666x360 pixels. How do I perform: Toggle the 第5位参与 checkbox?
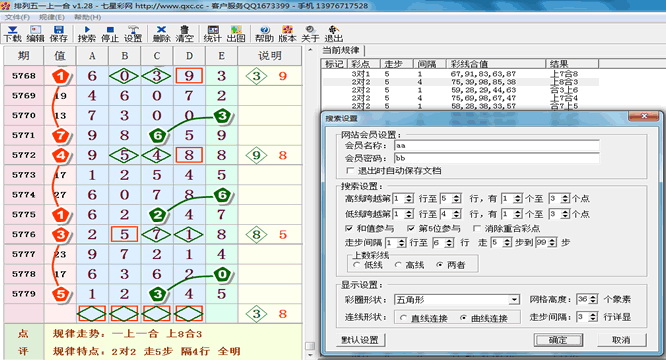point(411,228)
